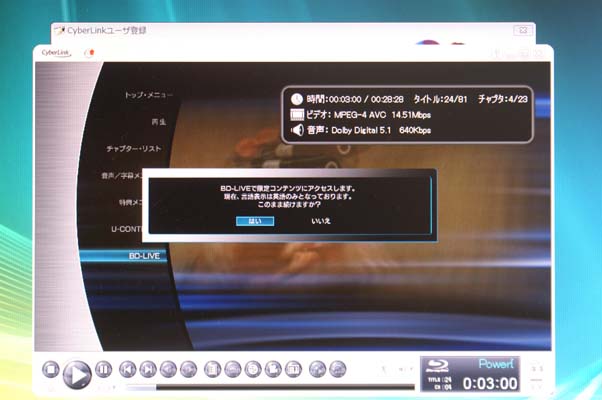Click round panel-layout icon before the last two

coord(294,370)
